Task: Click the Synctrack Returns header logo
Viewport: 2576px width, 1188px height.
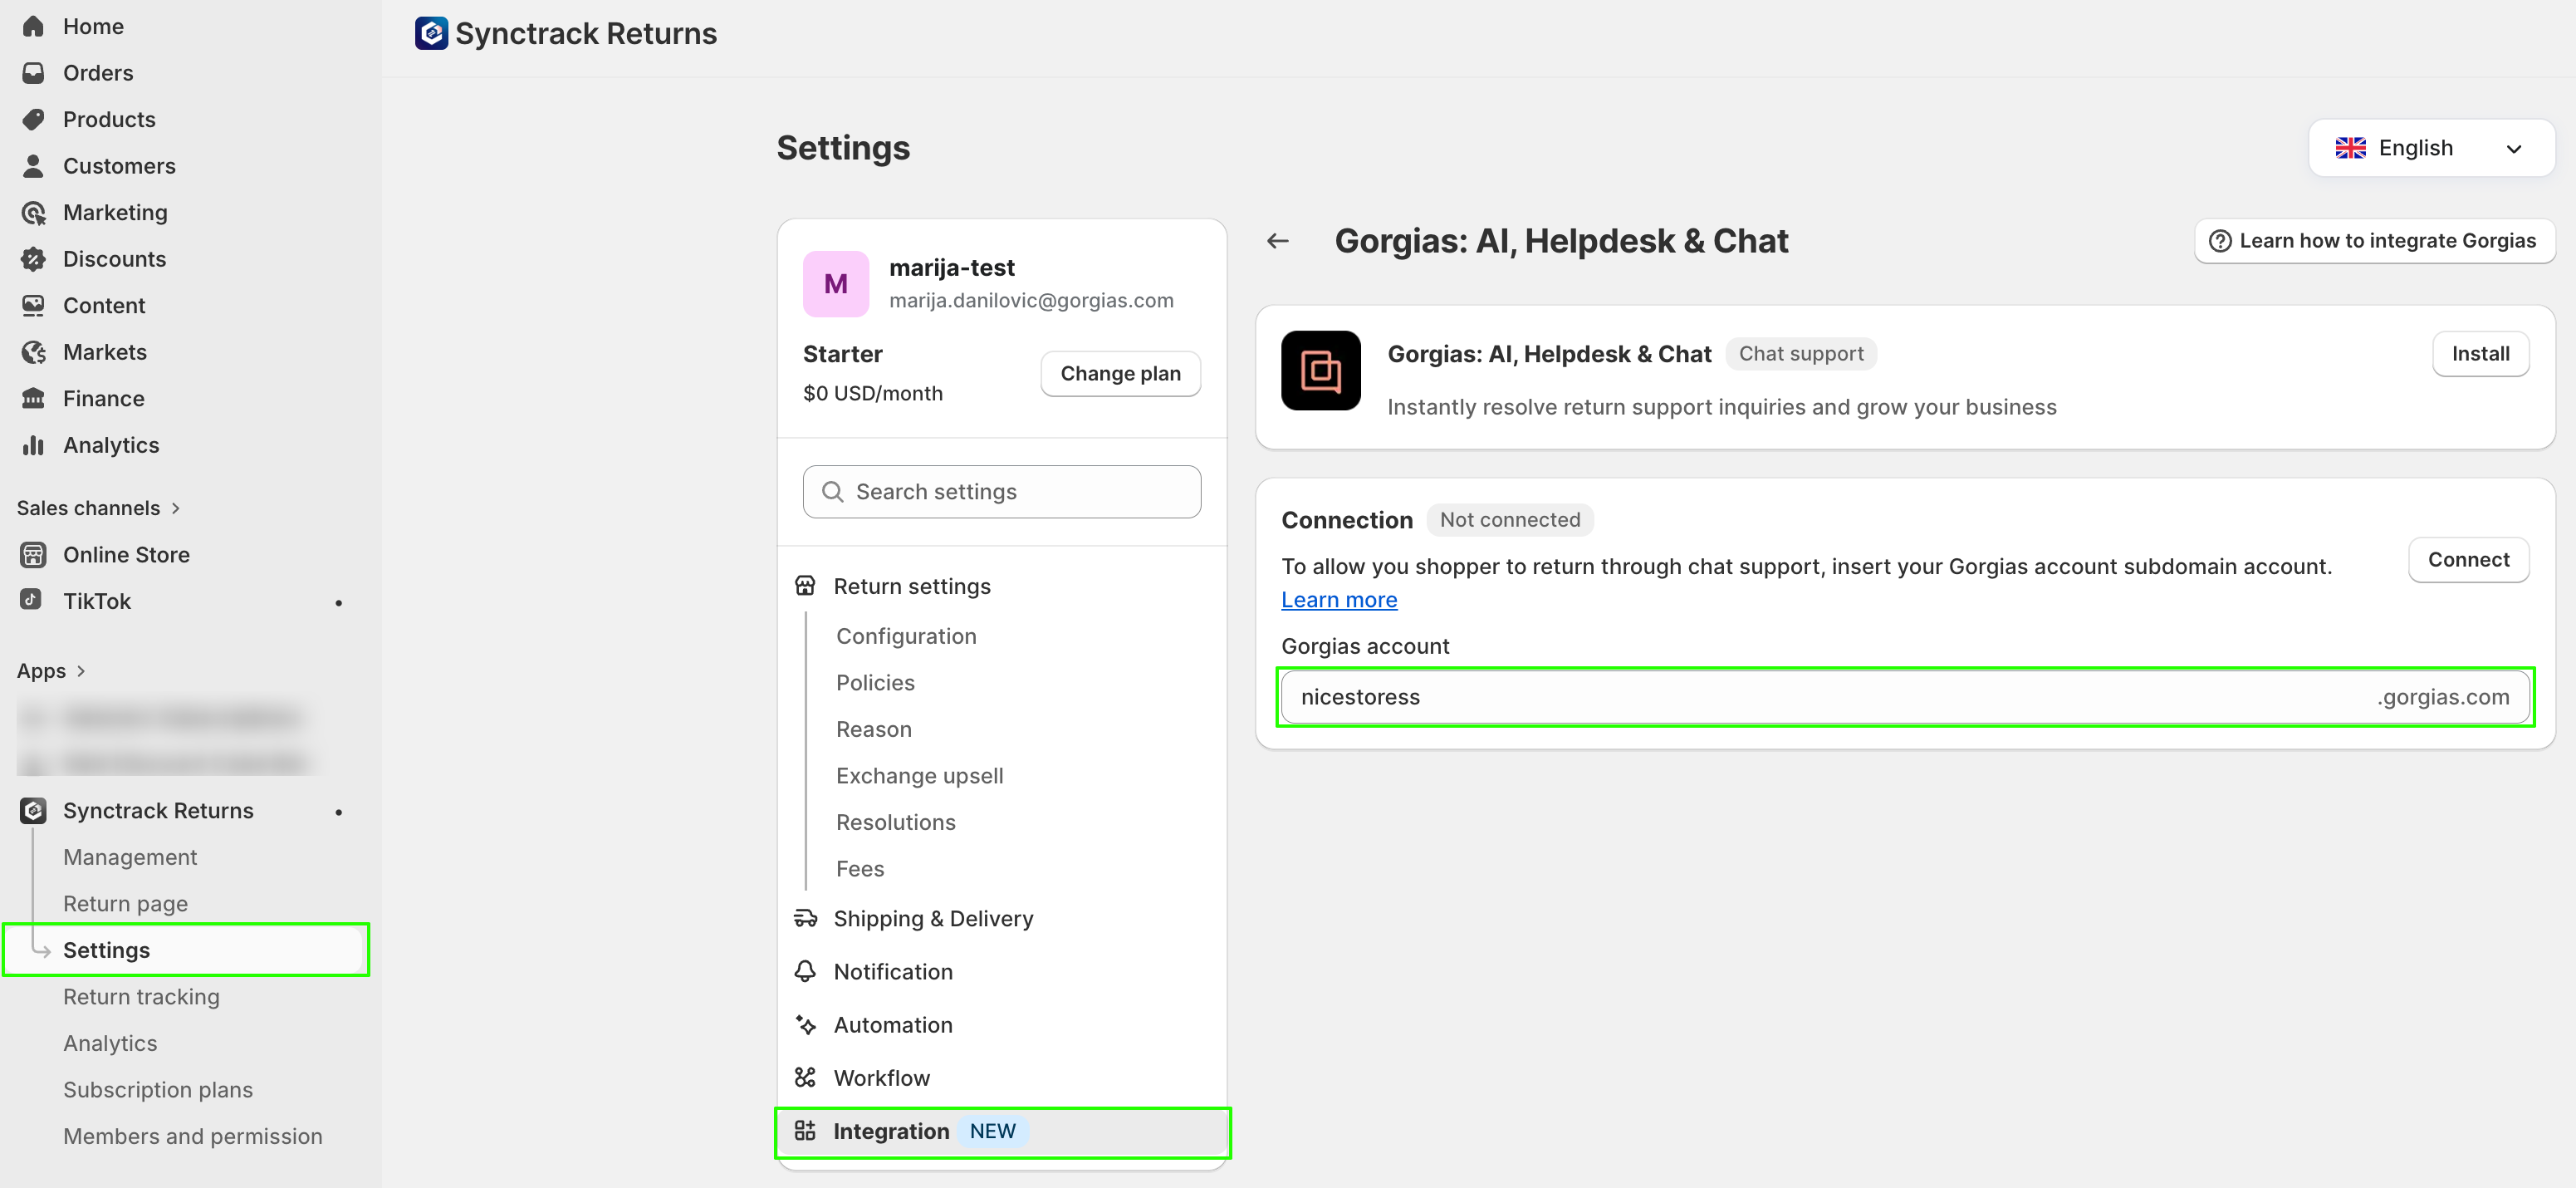Action: pyautogui.click(x=431, y=33)
